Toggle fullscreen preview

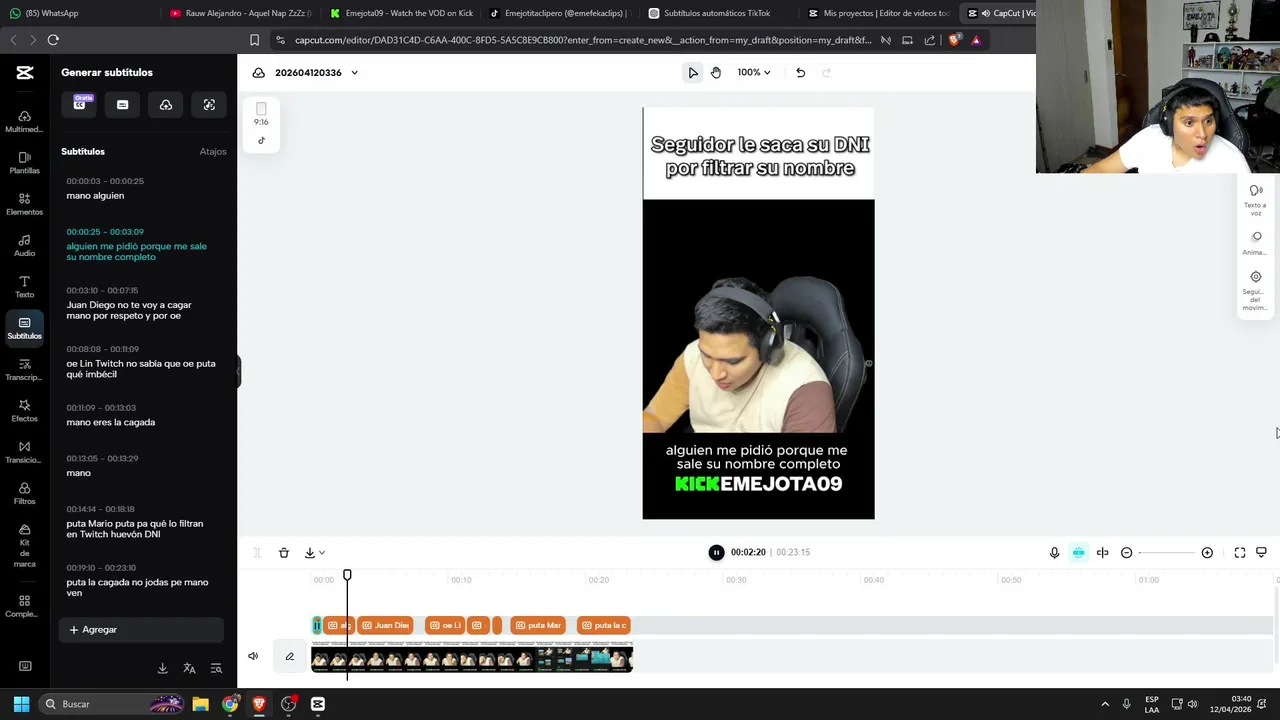click(x=1239, y=552)
